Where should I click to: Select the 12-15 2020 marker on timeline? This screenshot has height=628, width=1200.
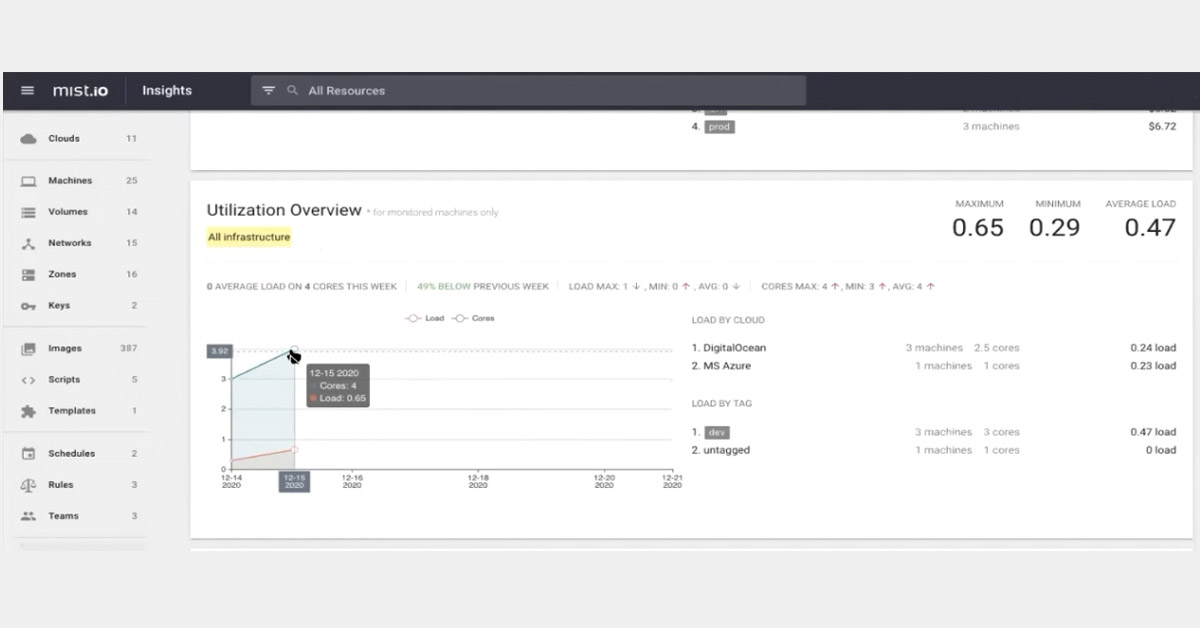[x=294, y=483]
